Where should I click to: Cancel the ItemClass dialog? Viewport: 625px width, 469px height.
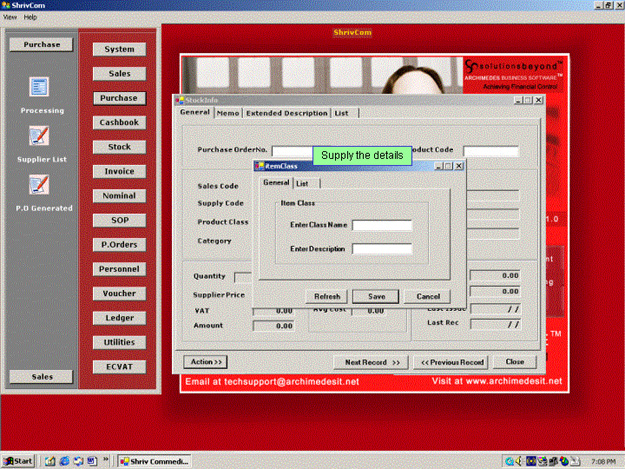click(x=427, y=296)
